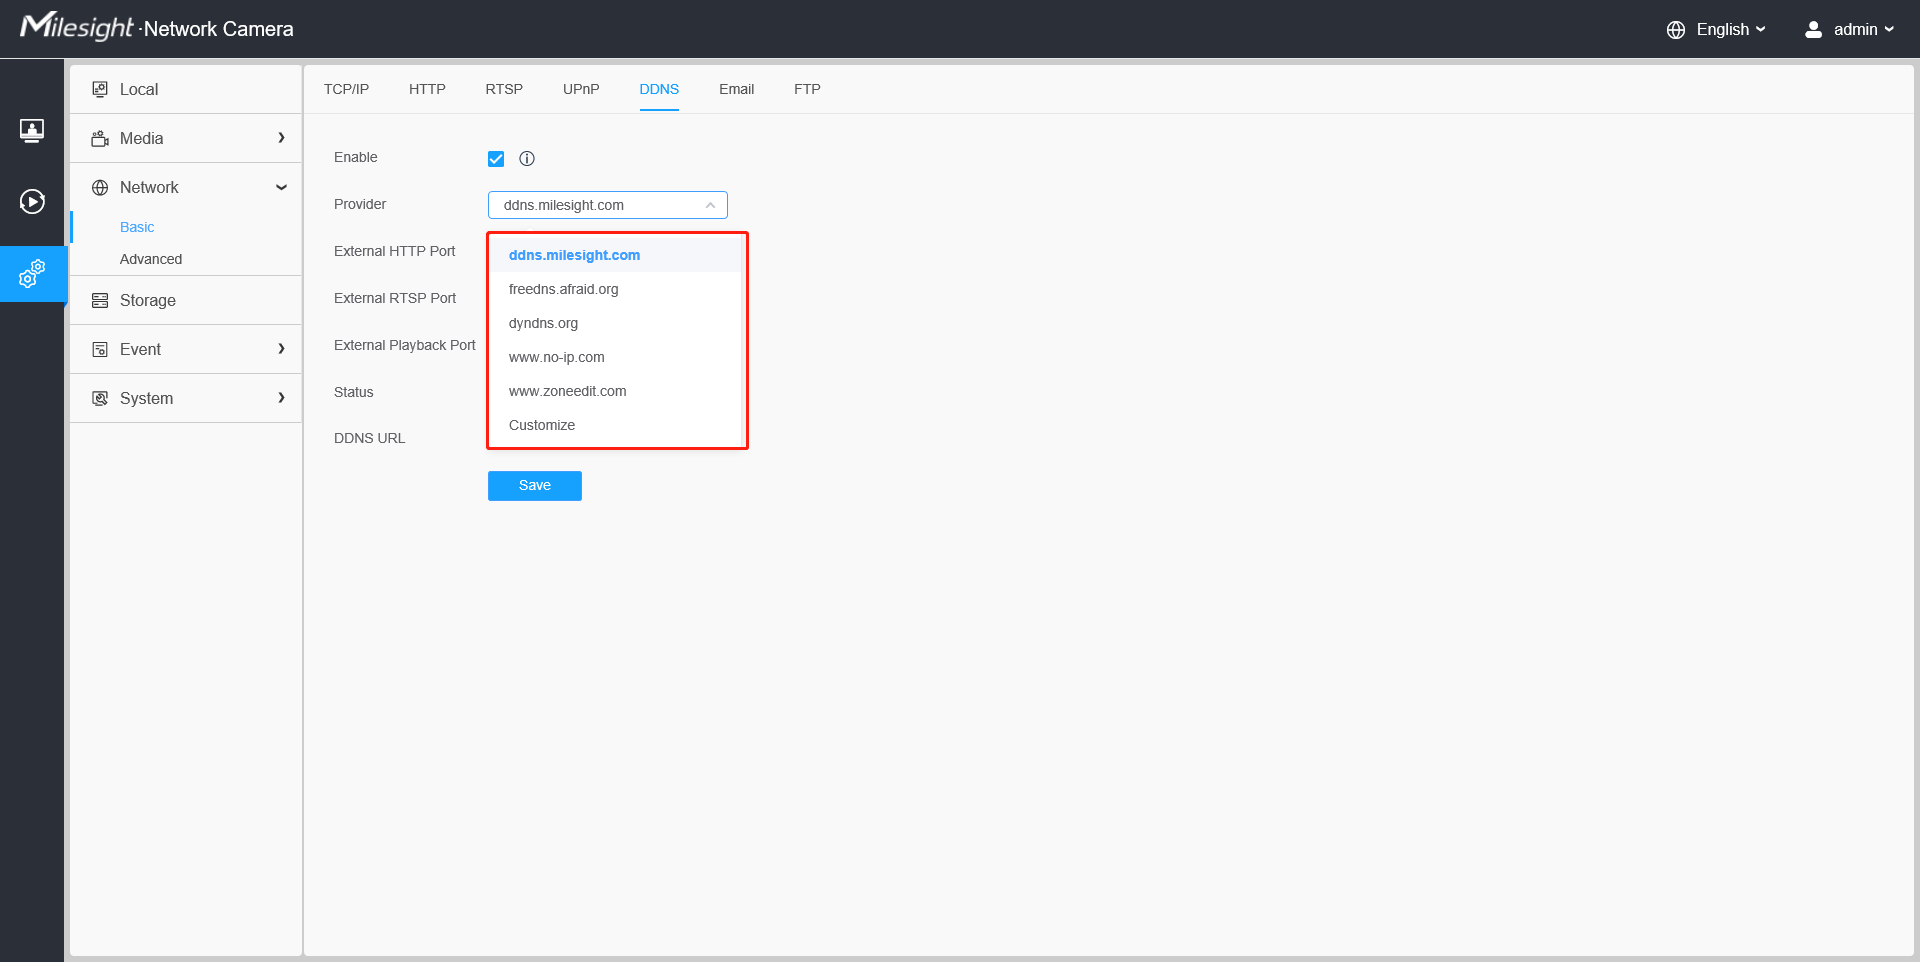Choose www.zoneedit.com from provider list
The image size is (1920, 962).
tap(615, 391)
